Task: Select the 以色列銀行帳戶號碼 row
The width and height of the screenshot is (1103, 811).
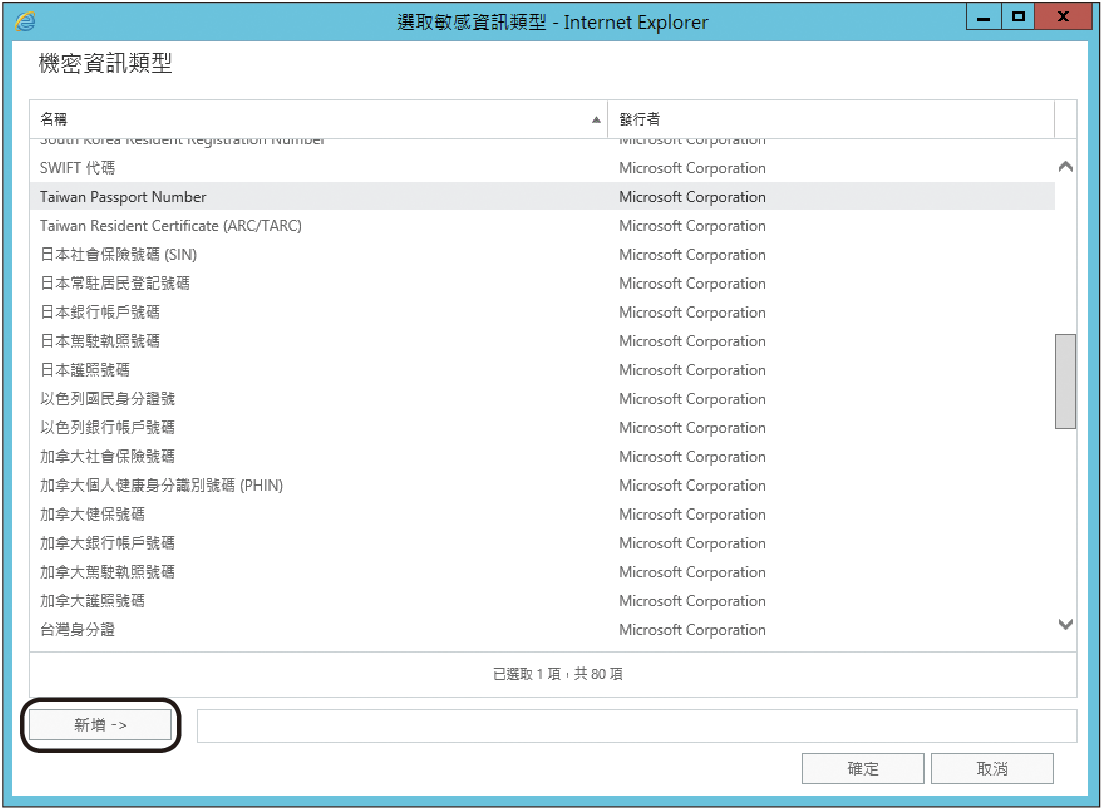Action: (542, 428)
